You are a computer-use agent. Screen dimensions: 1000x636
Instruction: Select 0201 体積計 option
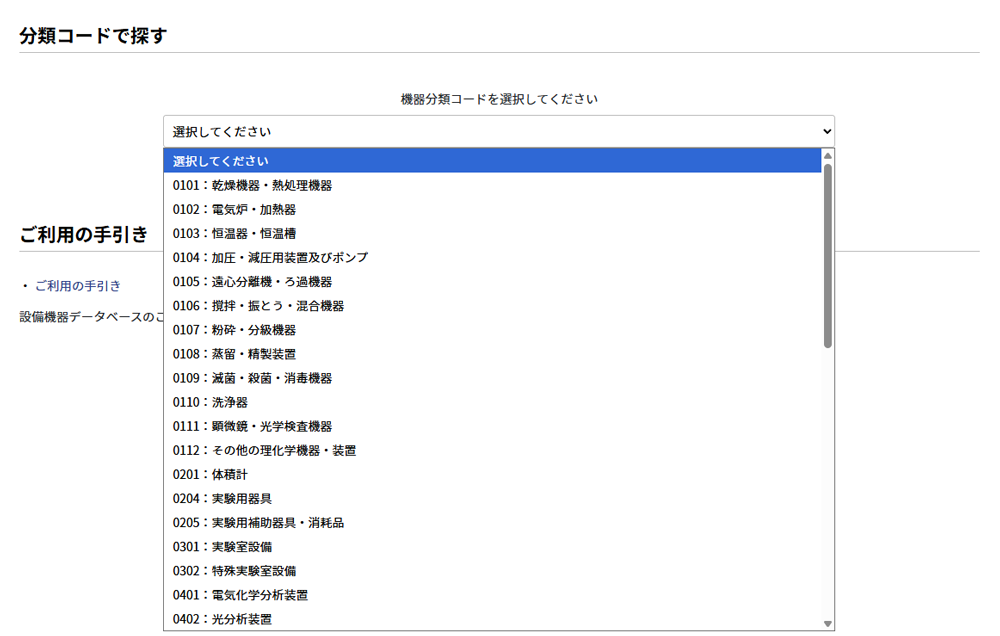(x=492, y=474)
